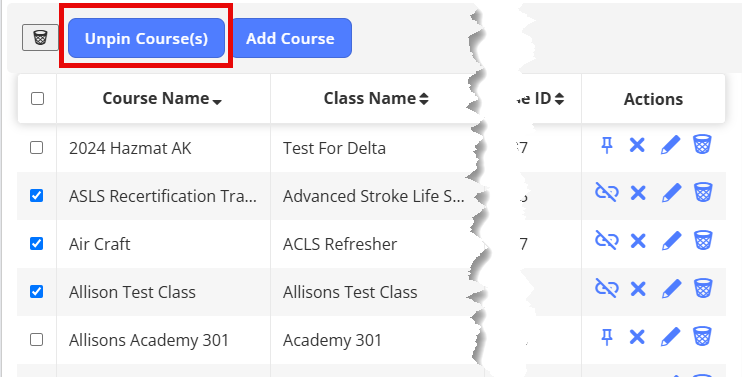
Task: Unpin the Air Craft course row
Action: [x=607, y=241]
